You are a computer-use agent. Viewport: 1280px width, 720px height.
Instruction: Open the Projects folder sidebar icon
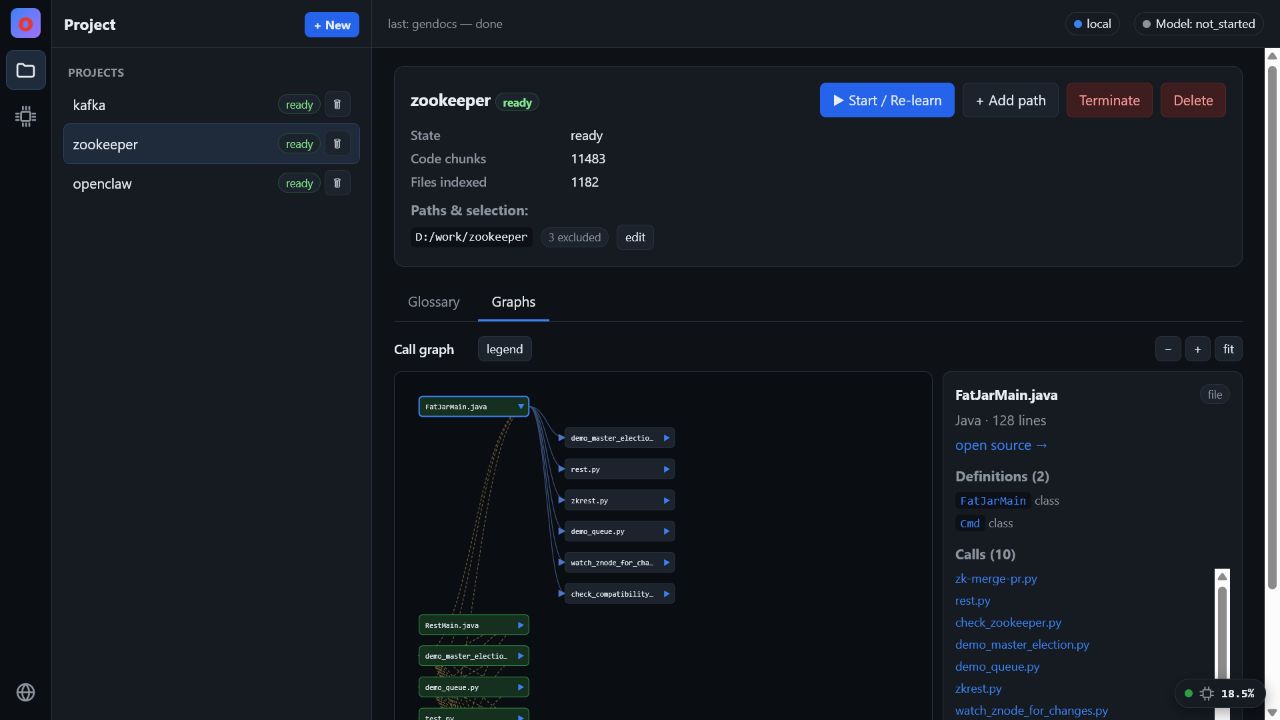point(26,70)
